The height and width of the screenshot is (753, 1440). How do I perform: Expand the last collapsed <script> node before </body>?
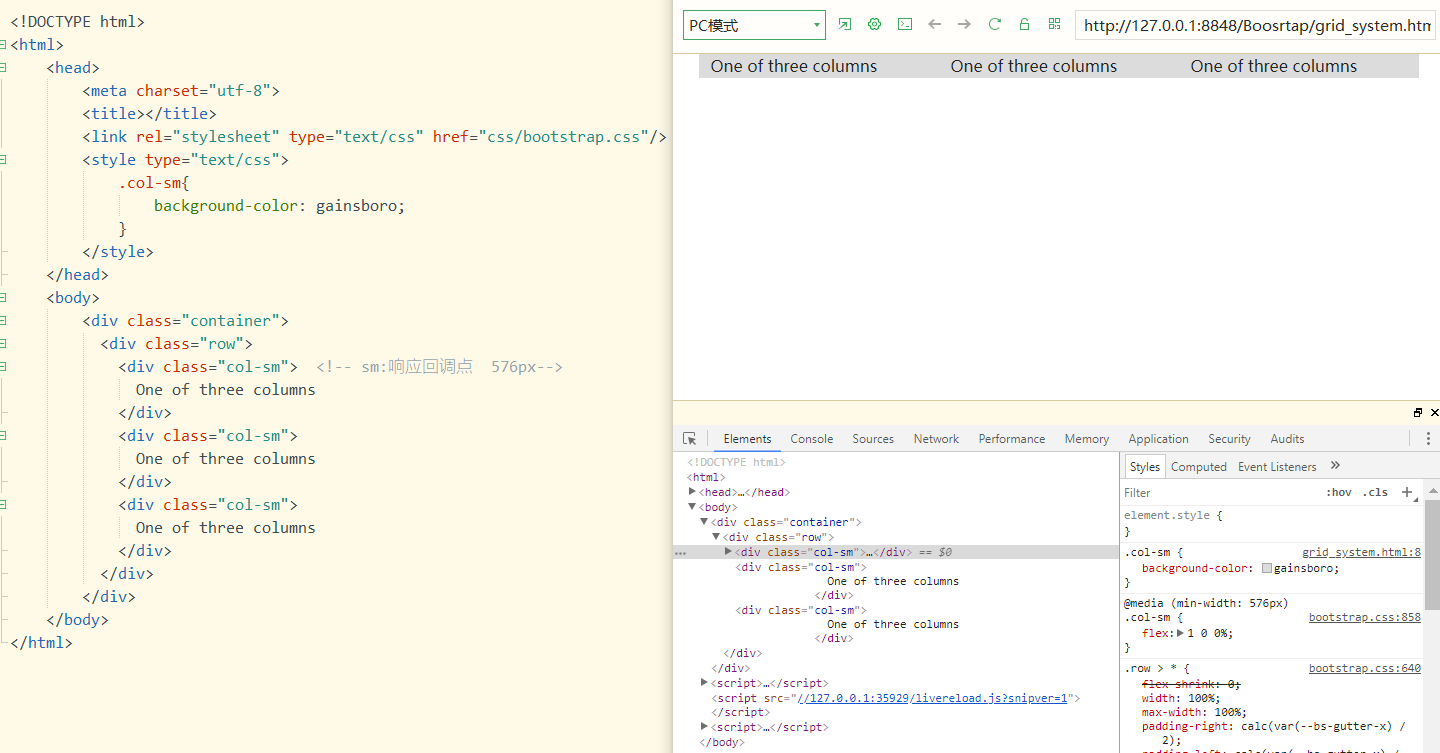click(x=704, y=727)
